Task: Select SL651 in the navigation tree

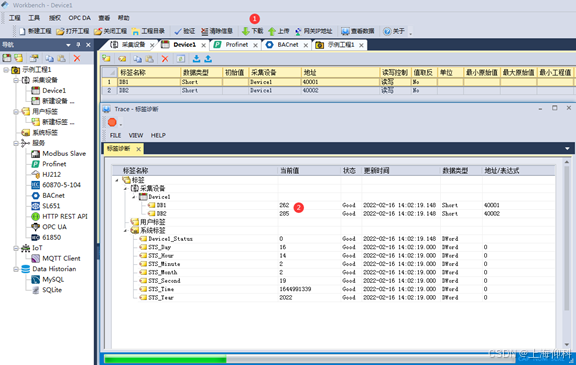Action: tap(46, 206)
